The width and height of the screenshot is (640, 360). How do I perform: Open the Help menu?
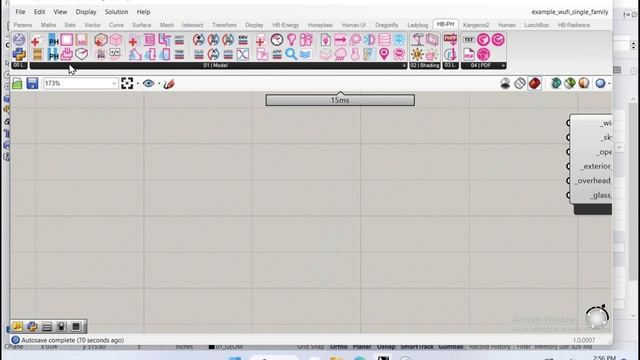[x=143, y=12]
